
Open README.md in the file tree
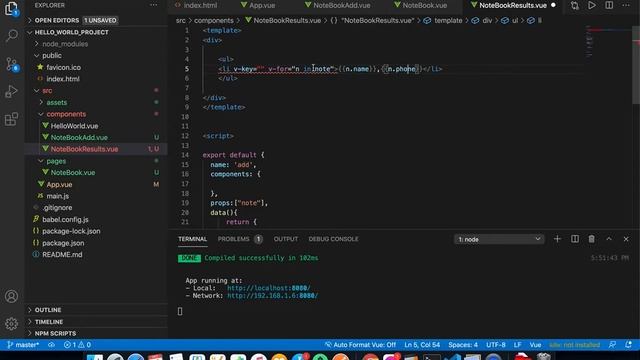[62, 255]
